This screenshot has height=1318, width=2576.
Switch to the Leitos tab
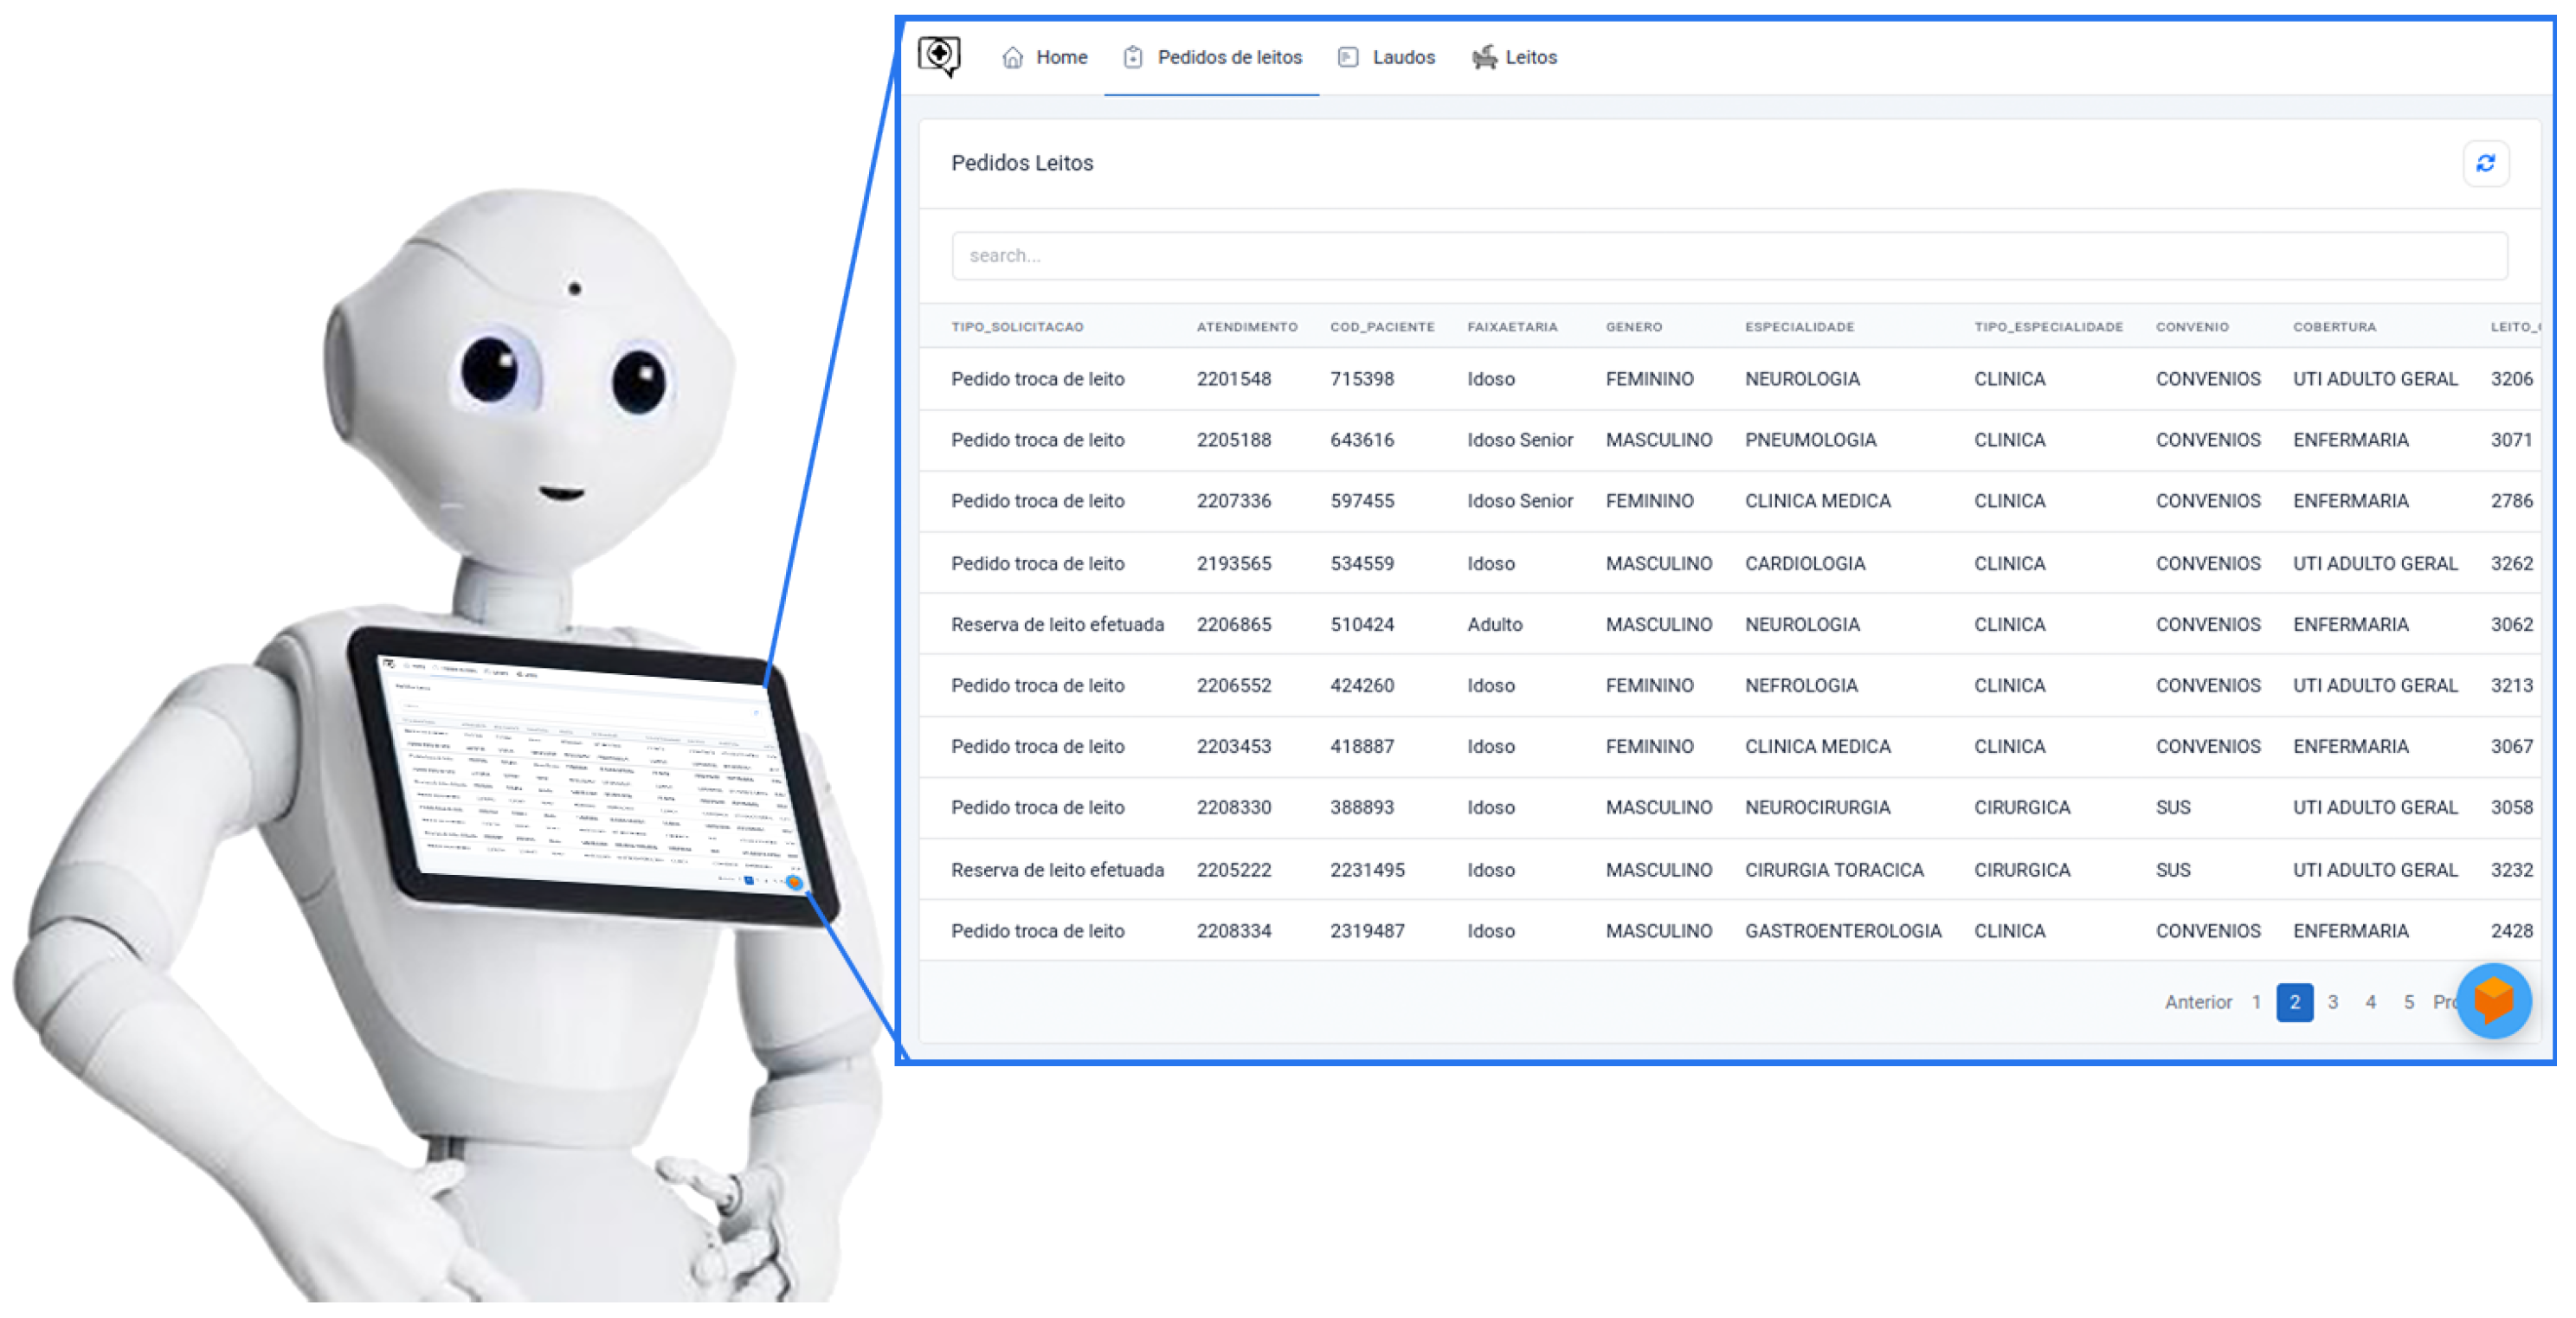[x=1530, y=57]
